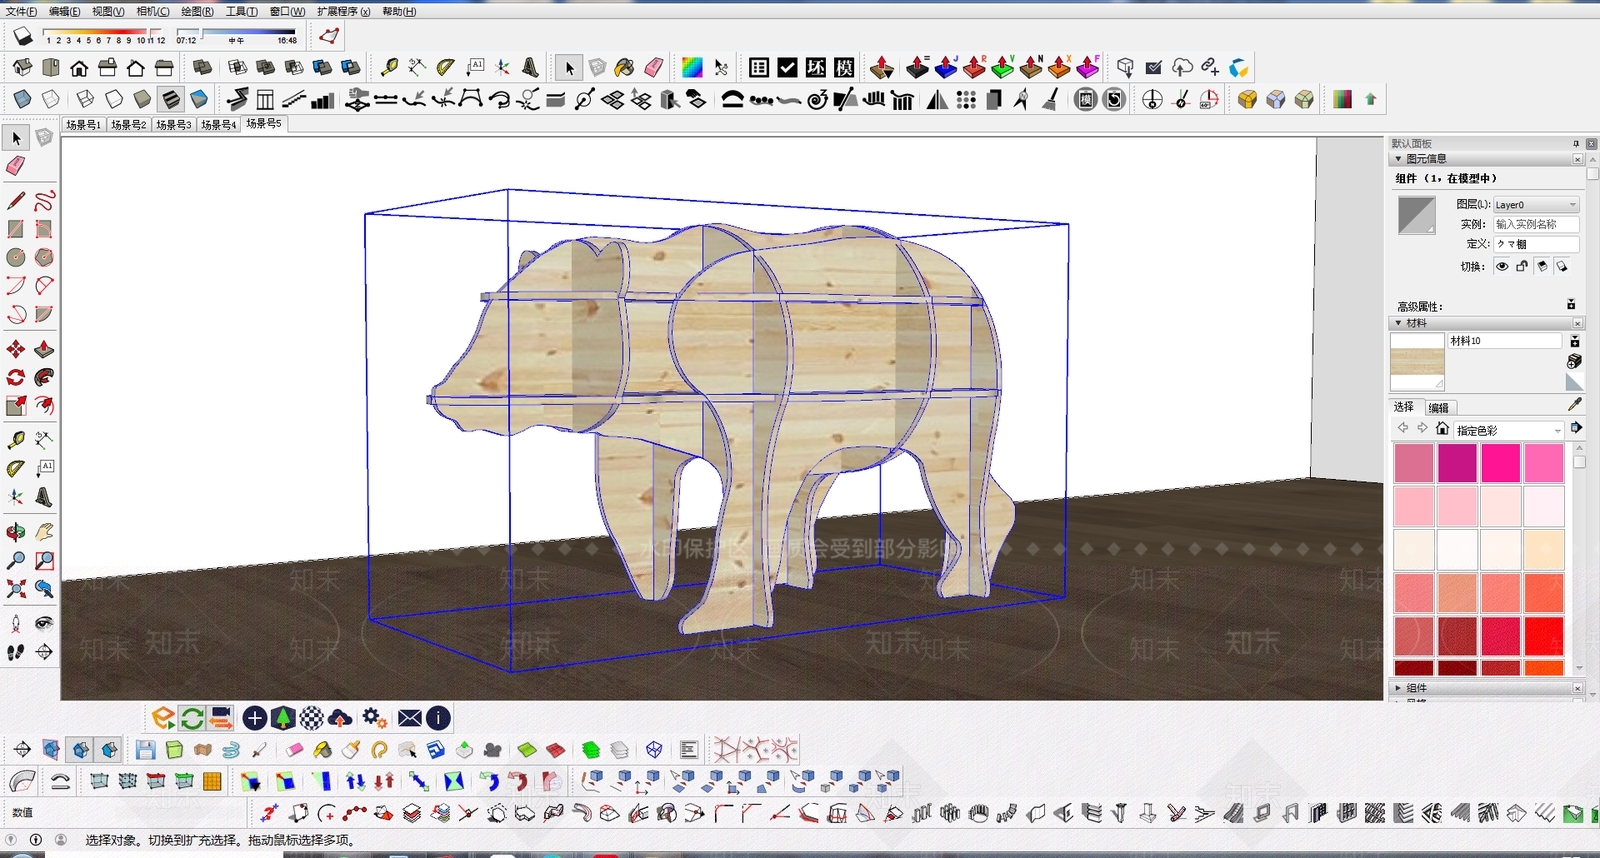
Task: Select the arrow Select tool in left toolbar
Action: [x=16, y=138]
